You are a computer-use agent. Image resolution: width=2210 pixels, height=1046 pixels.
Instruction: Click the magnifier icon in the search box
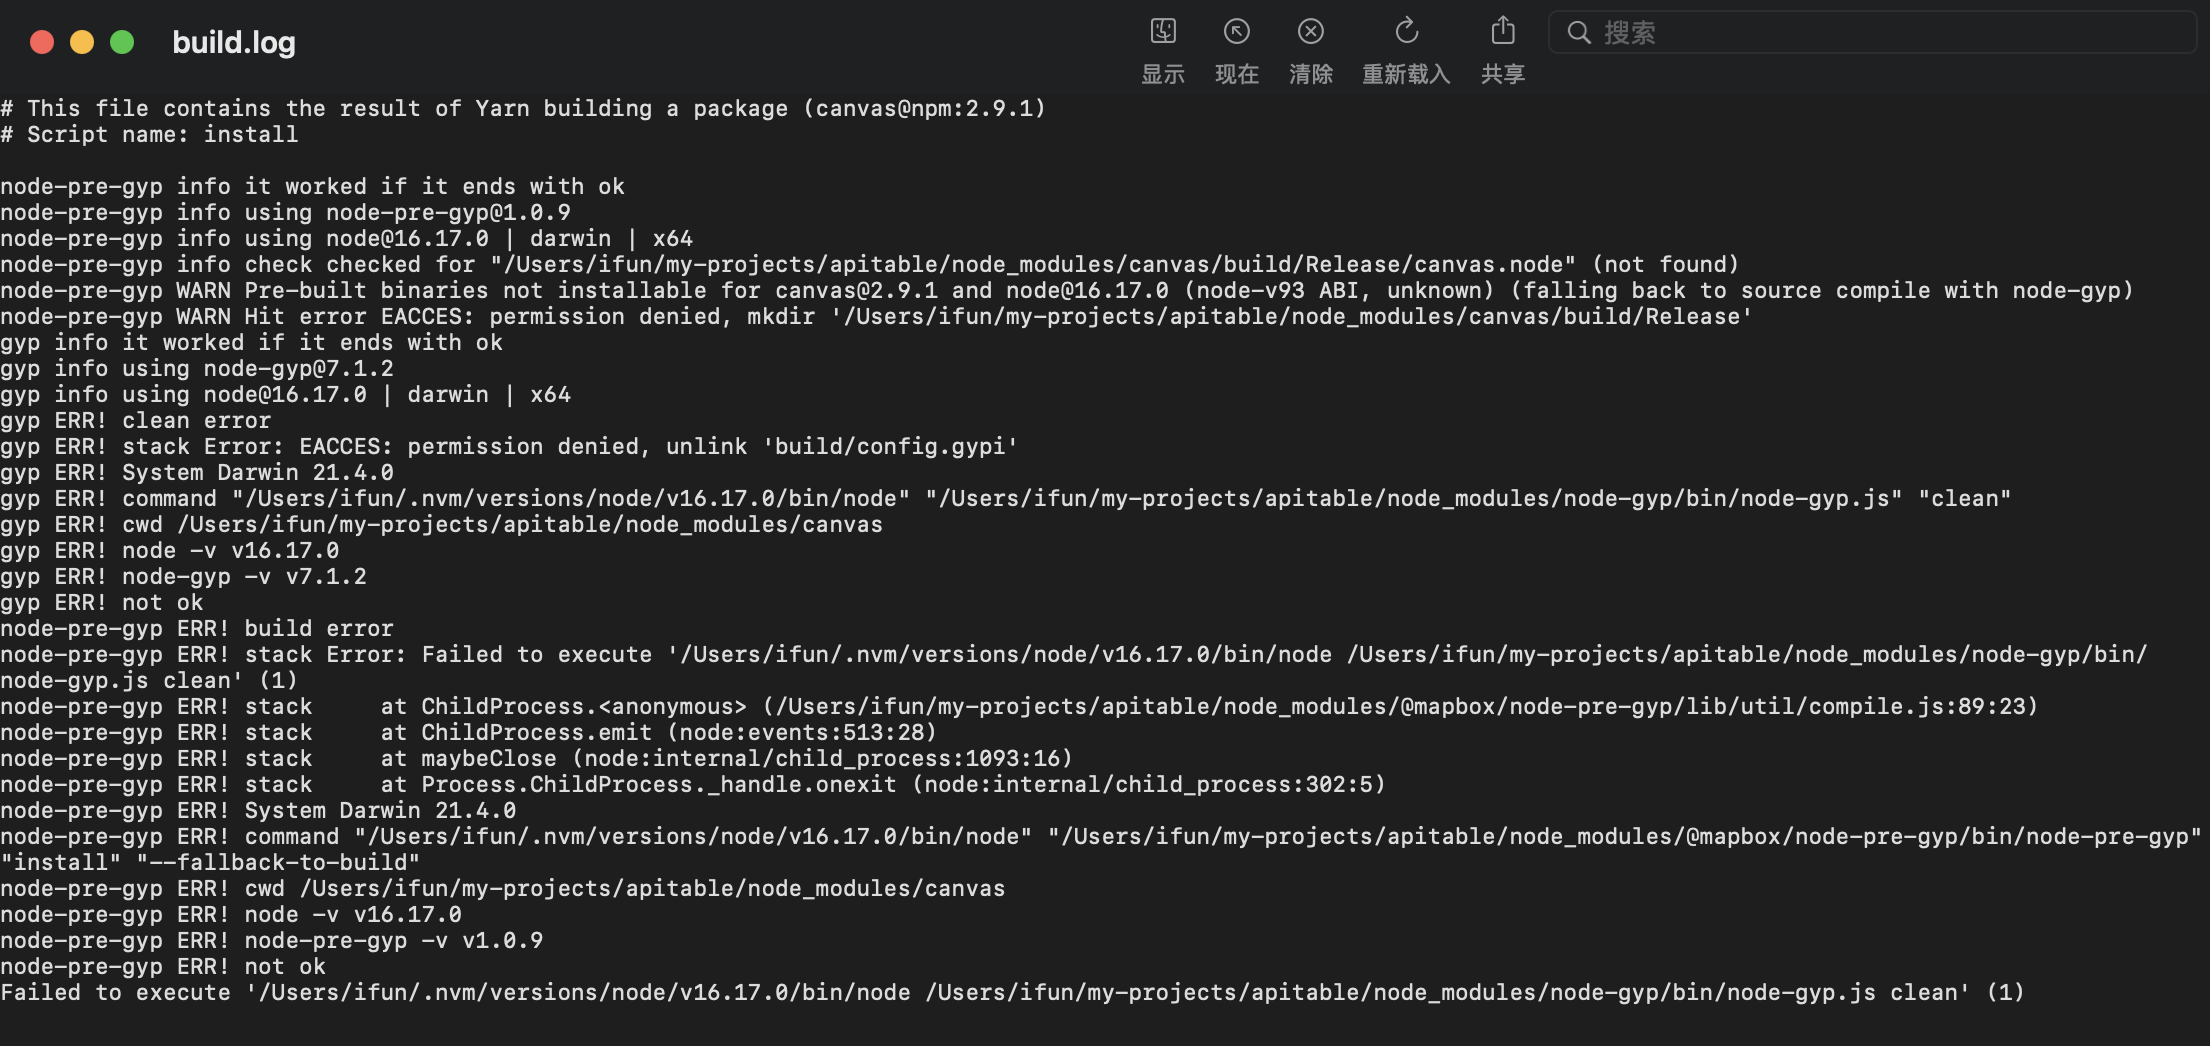click(1579, 33)
